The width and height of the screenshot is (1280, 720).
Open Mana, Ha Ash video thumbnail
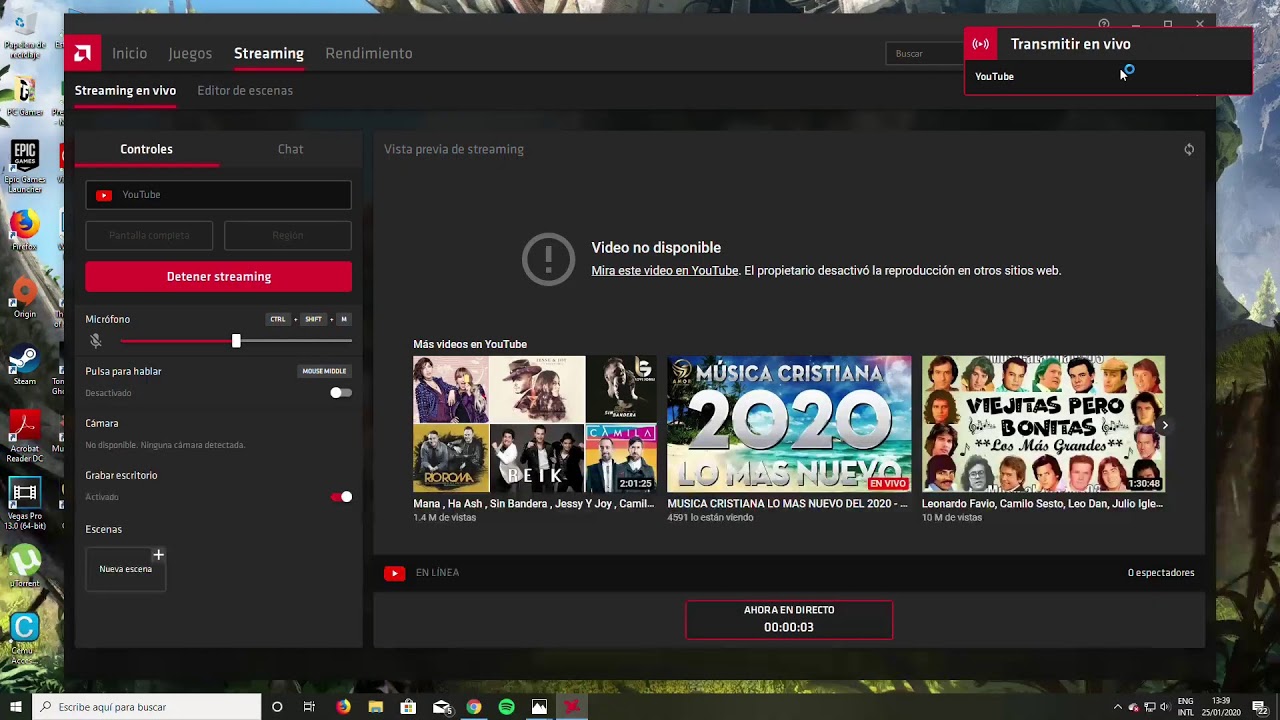[535, 424]
